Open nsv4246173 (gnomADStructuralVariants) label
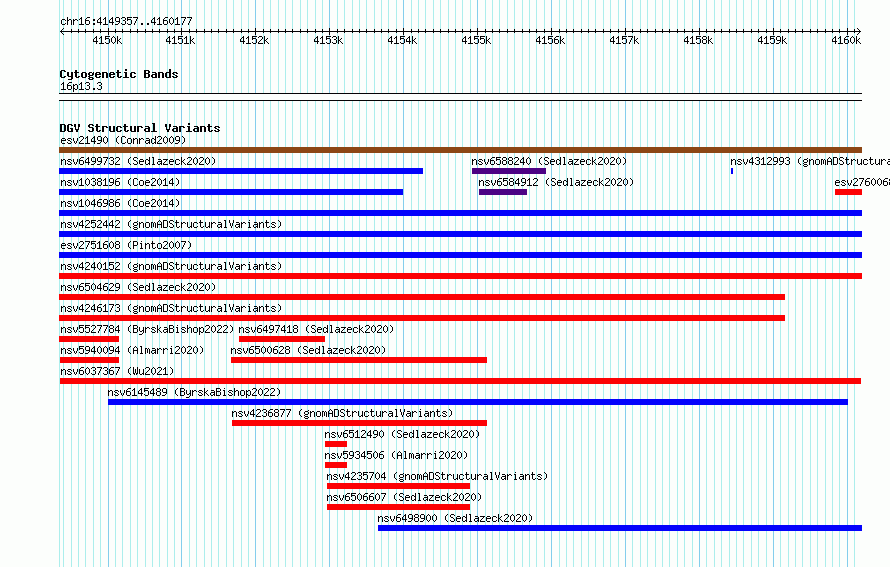 coord(171,308)
